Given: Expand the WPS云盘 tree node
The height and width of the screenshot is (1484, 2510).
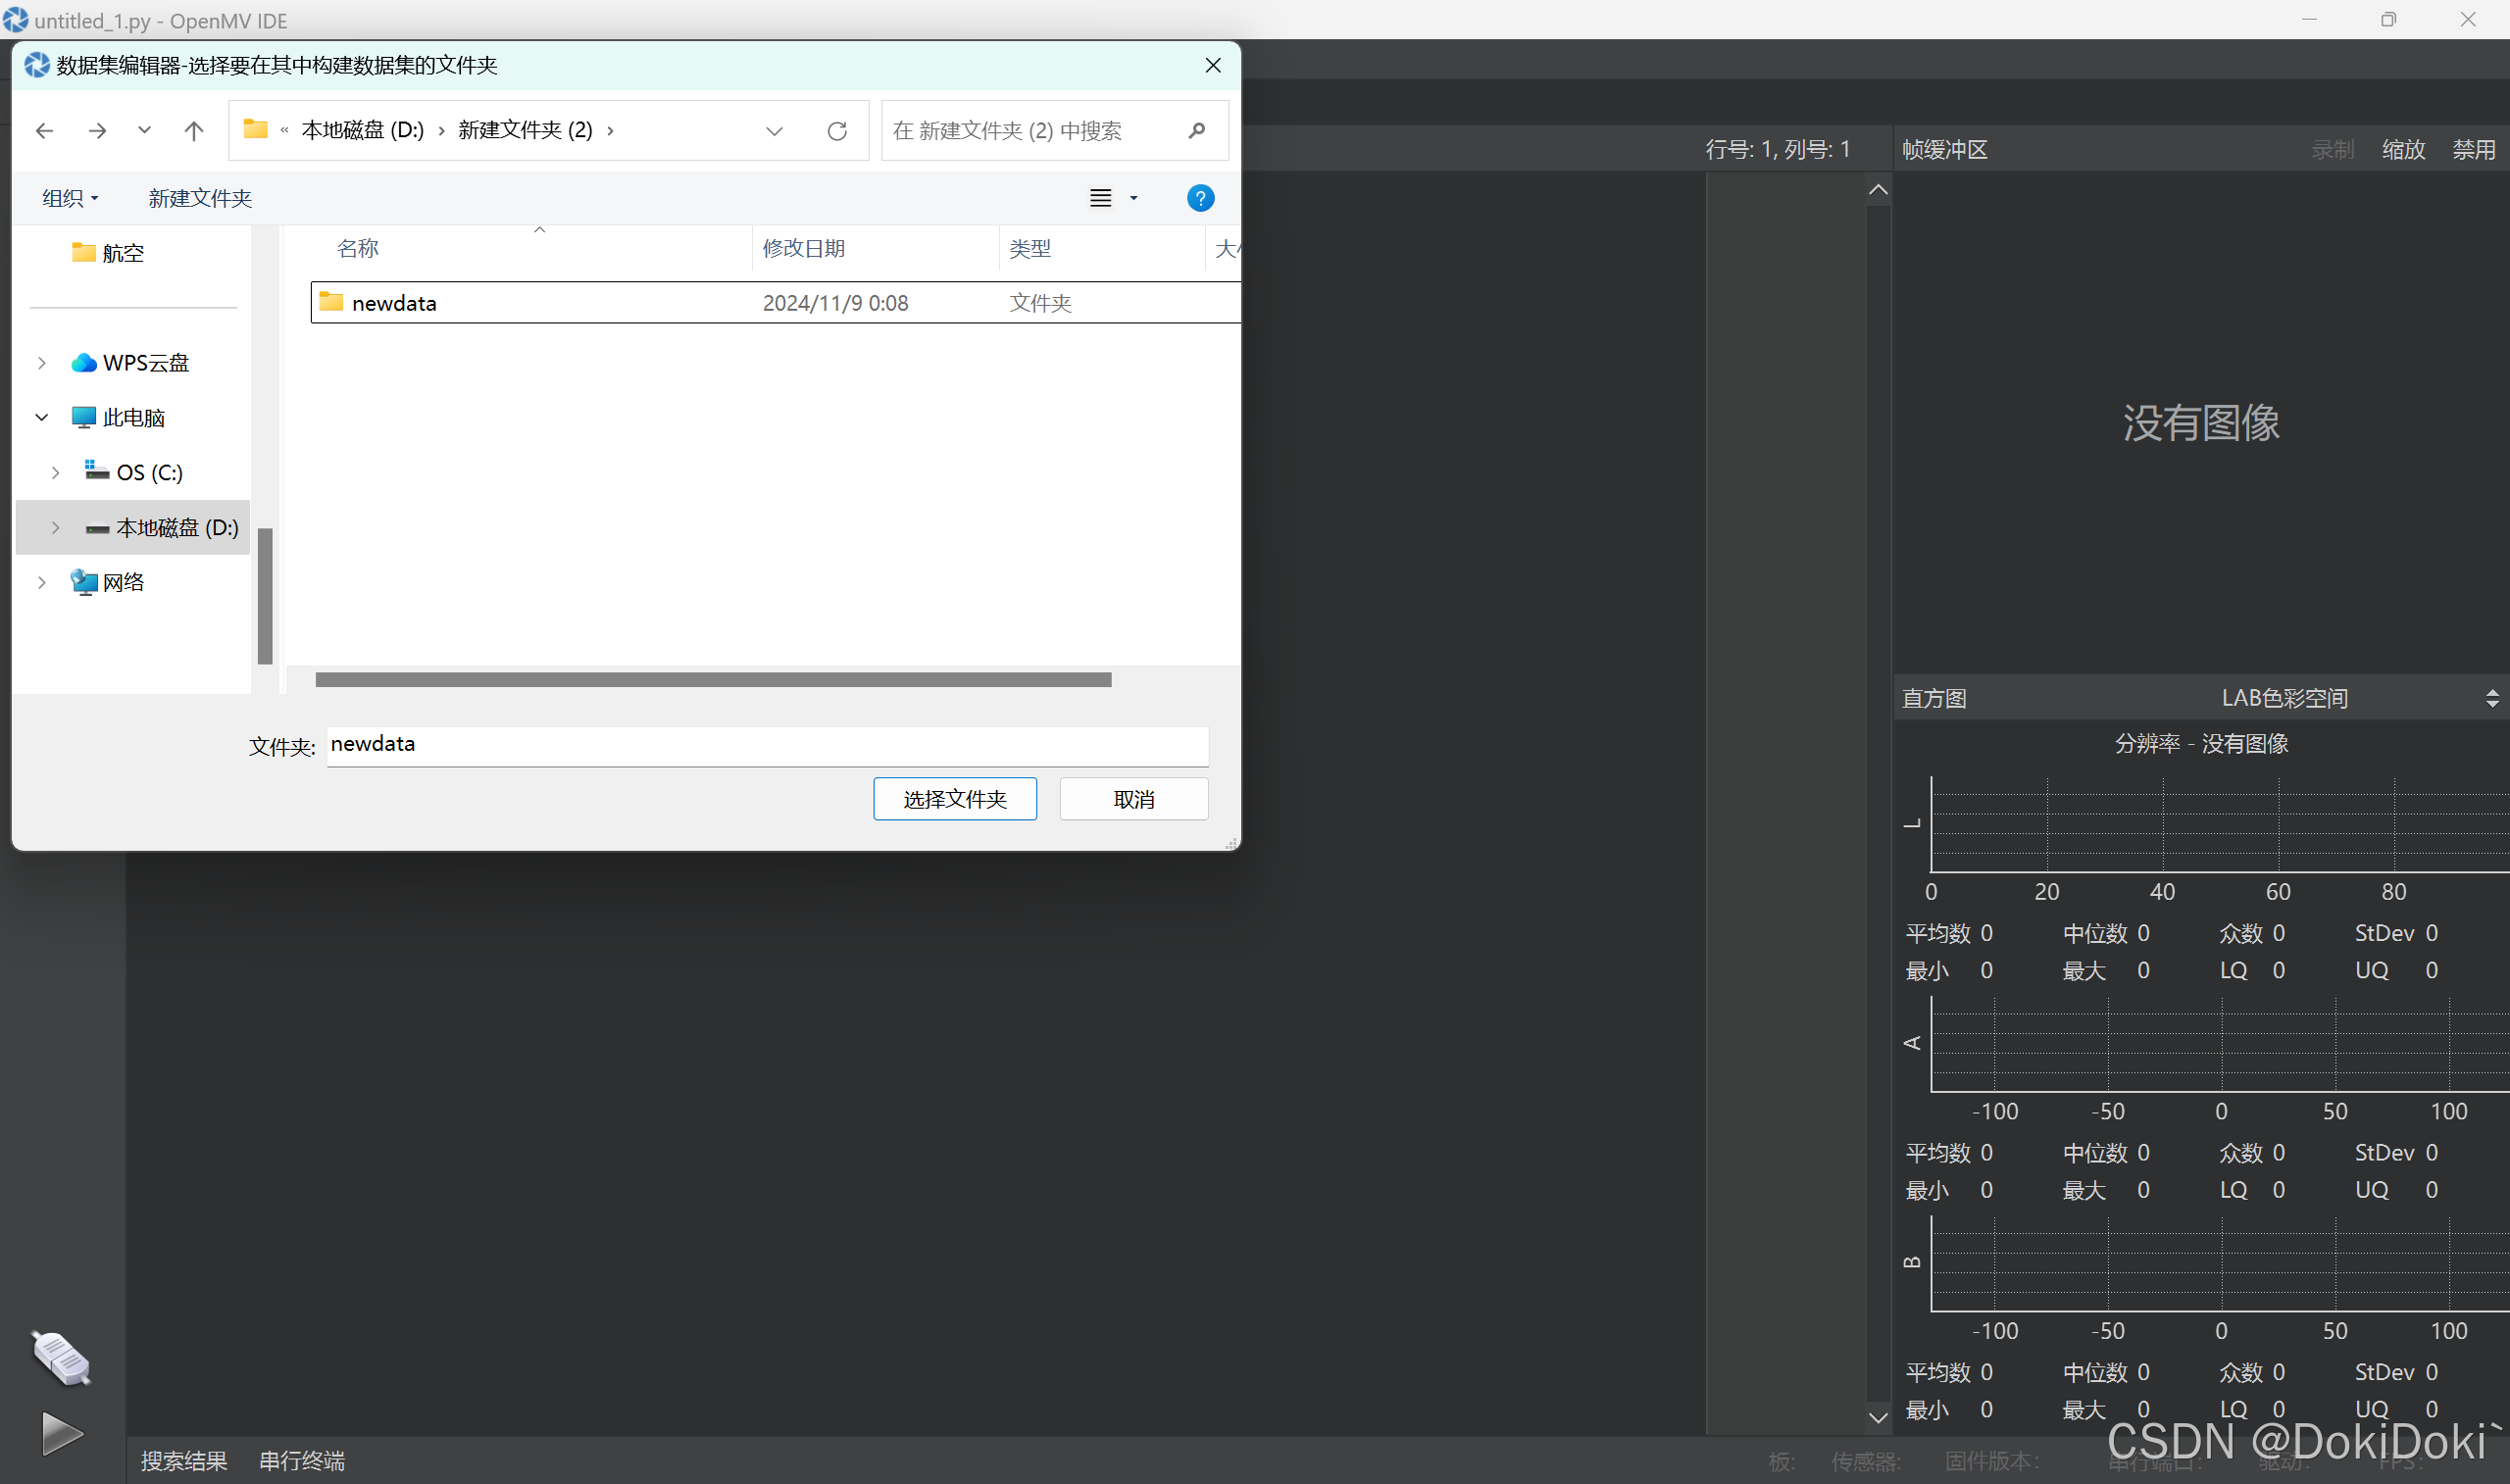Looking at the screenshot, I should click(42, 363).
